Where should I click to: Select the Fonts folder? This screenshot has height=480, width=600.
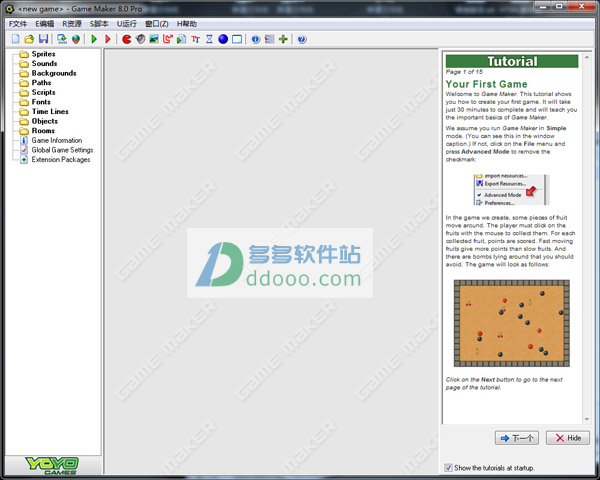coord(41,102)
